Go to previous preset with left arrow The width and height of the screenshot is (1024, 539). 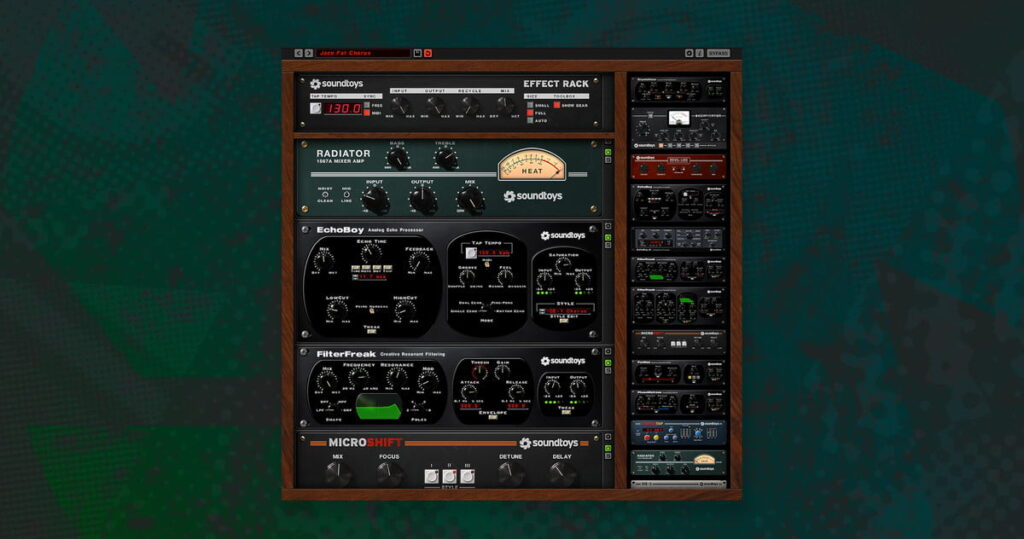coord(298,53)
